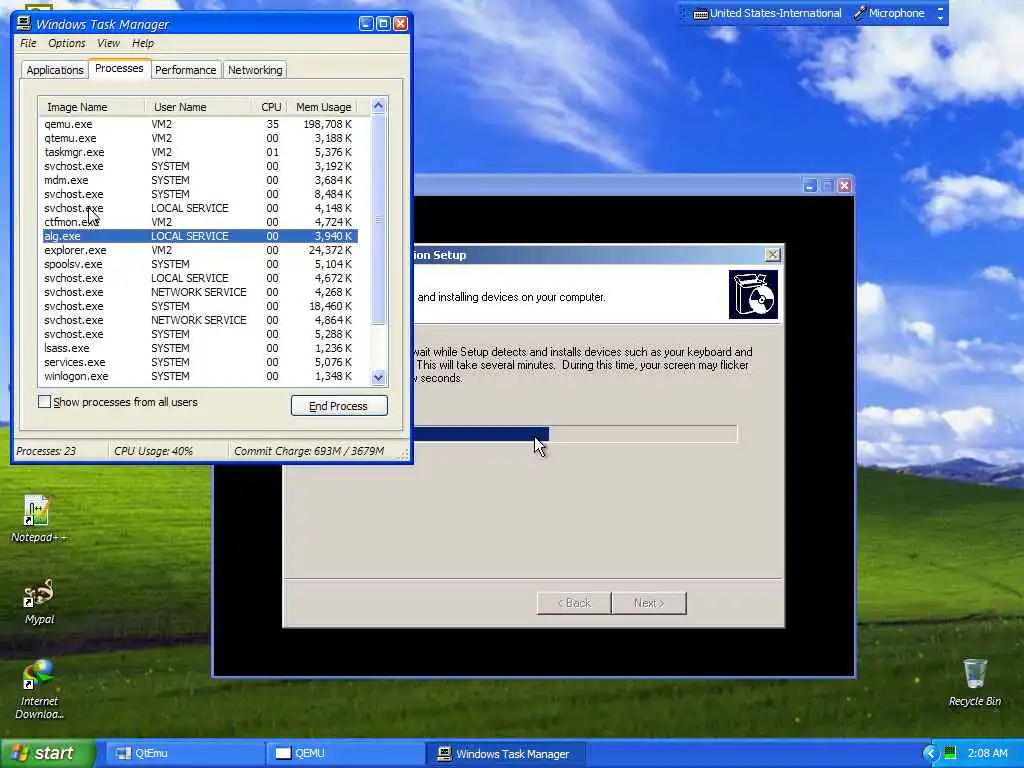Click the End Process button
1024x768 pixels.
(x=339, y=406)
